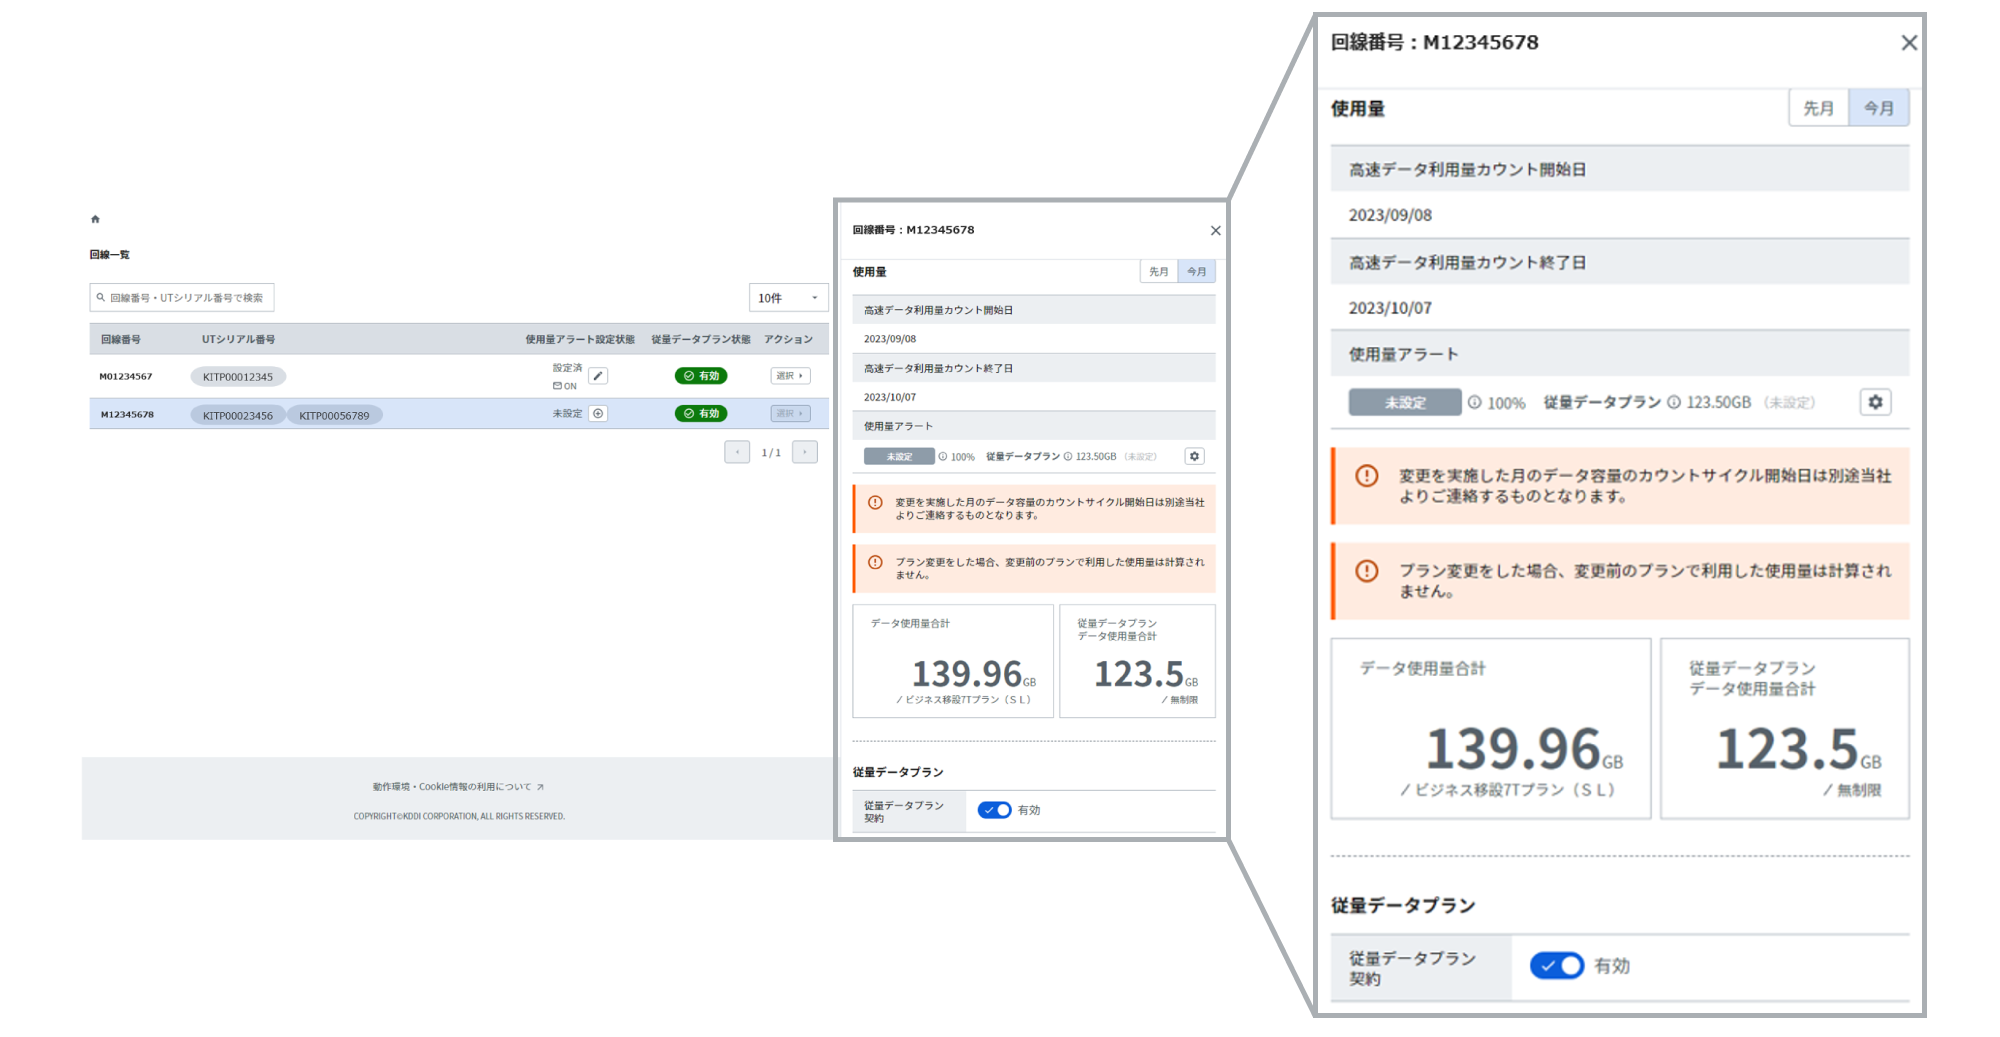Select 今月 tab in the enlarged panel
The width and height of the screenshot is (2000, 1037).
1879,108
